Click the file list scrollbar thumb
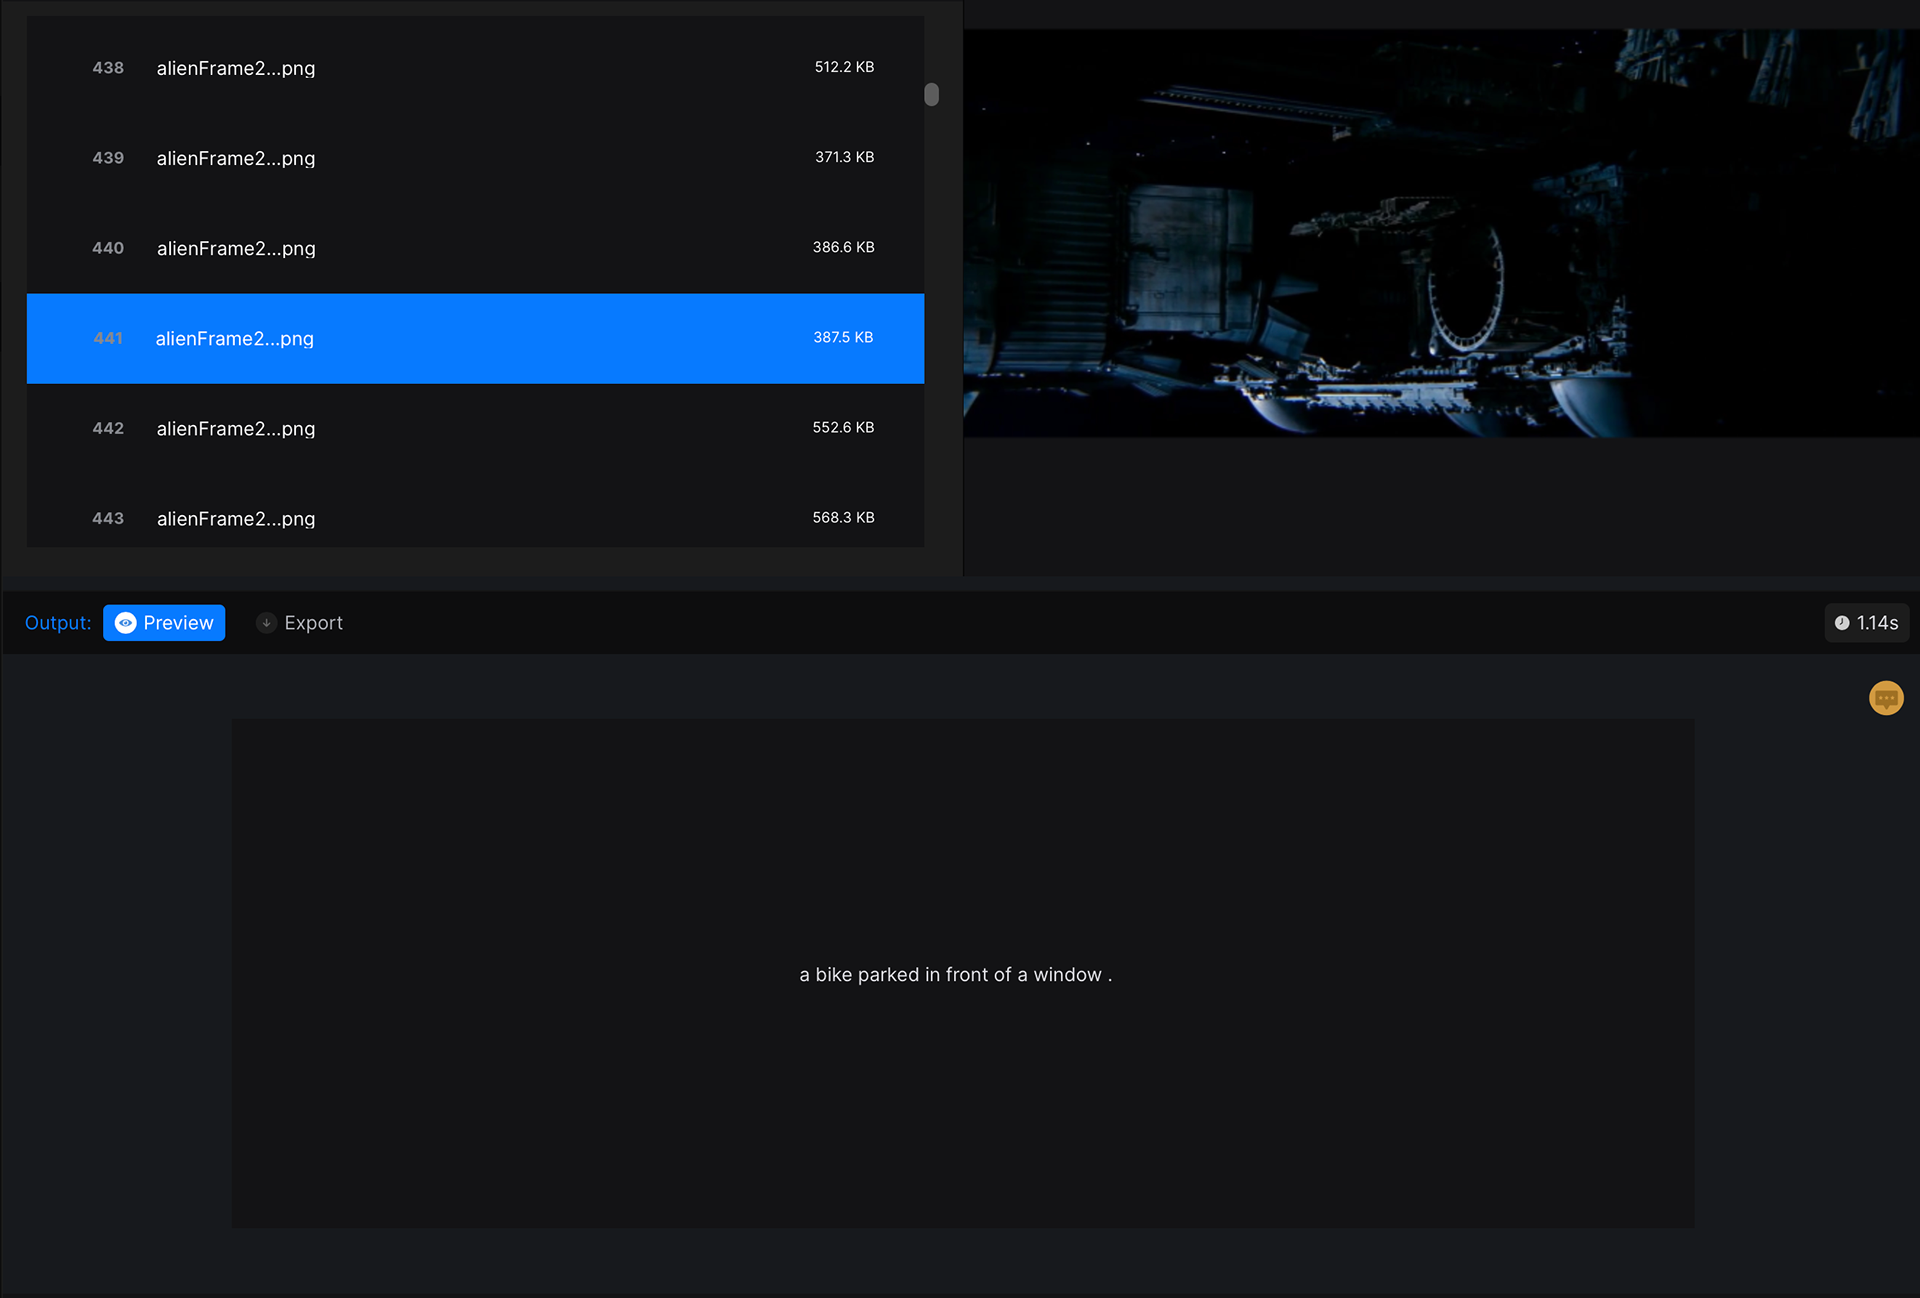 931,94
